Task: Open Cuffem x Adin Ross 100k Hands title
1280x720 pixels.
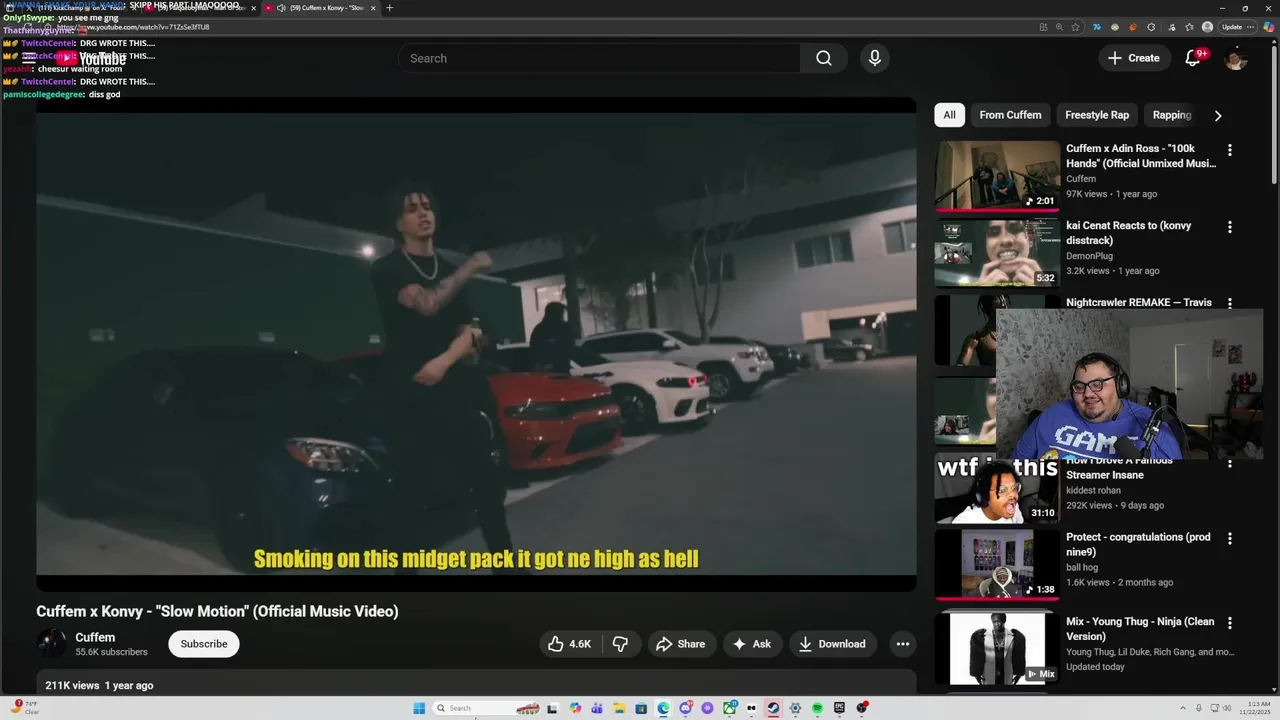Action: coord(1141,156)
